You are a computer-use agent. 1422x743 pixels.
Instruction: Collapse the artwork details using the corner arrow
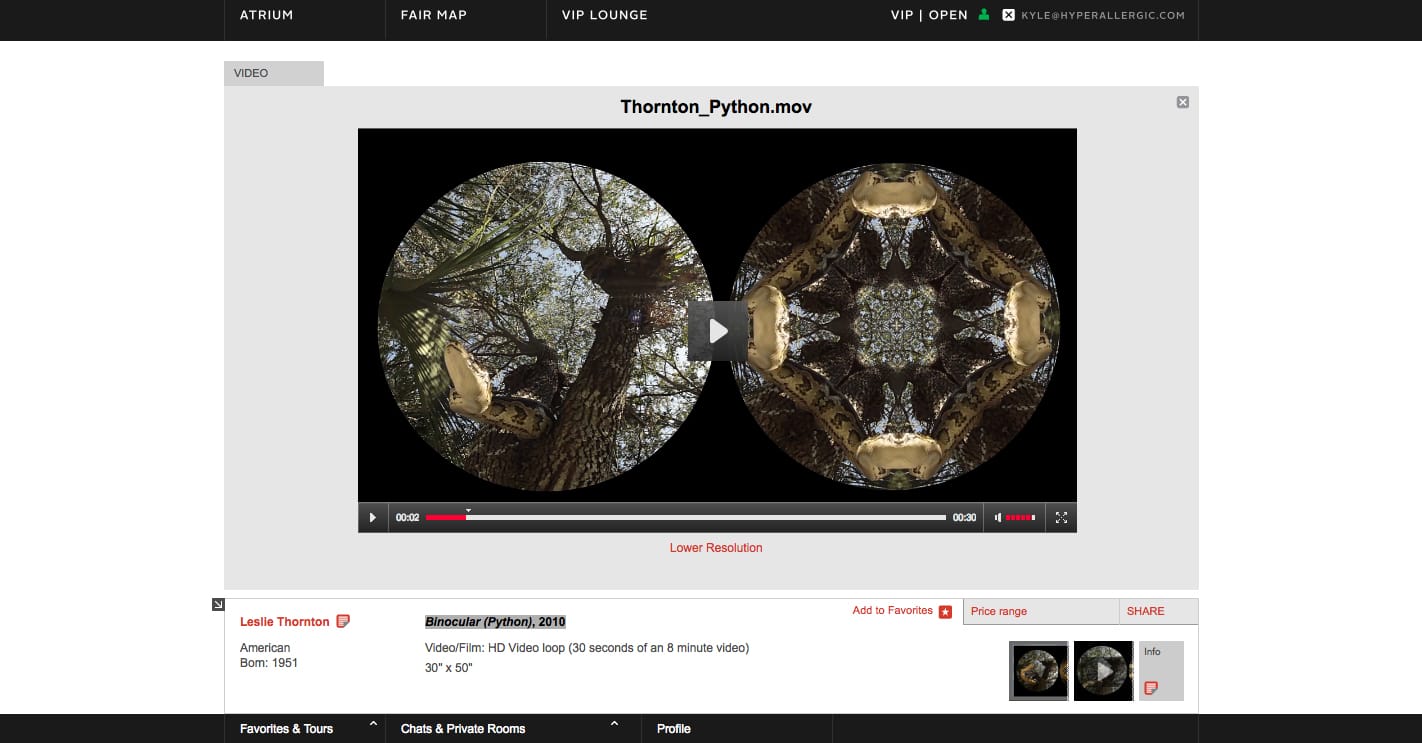(x=218, y=604)
